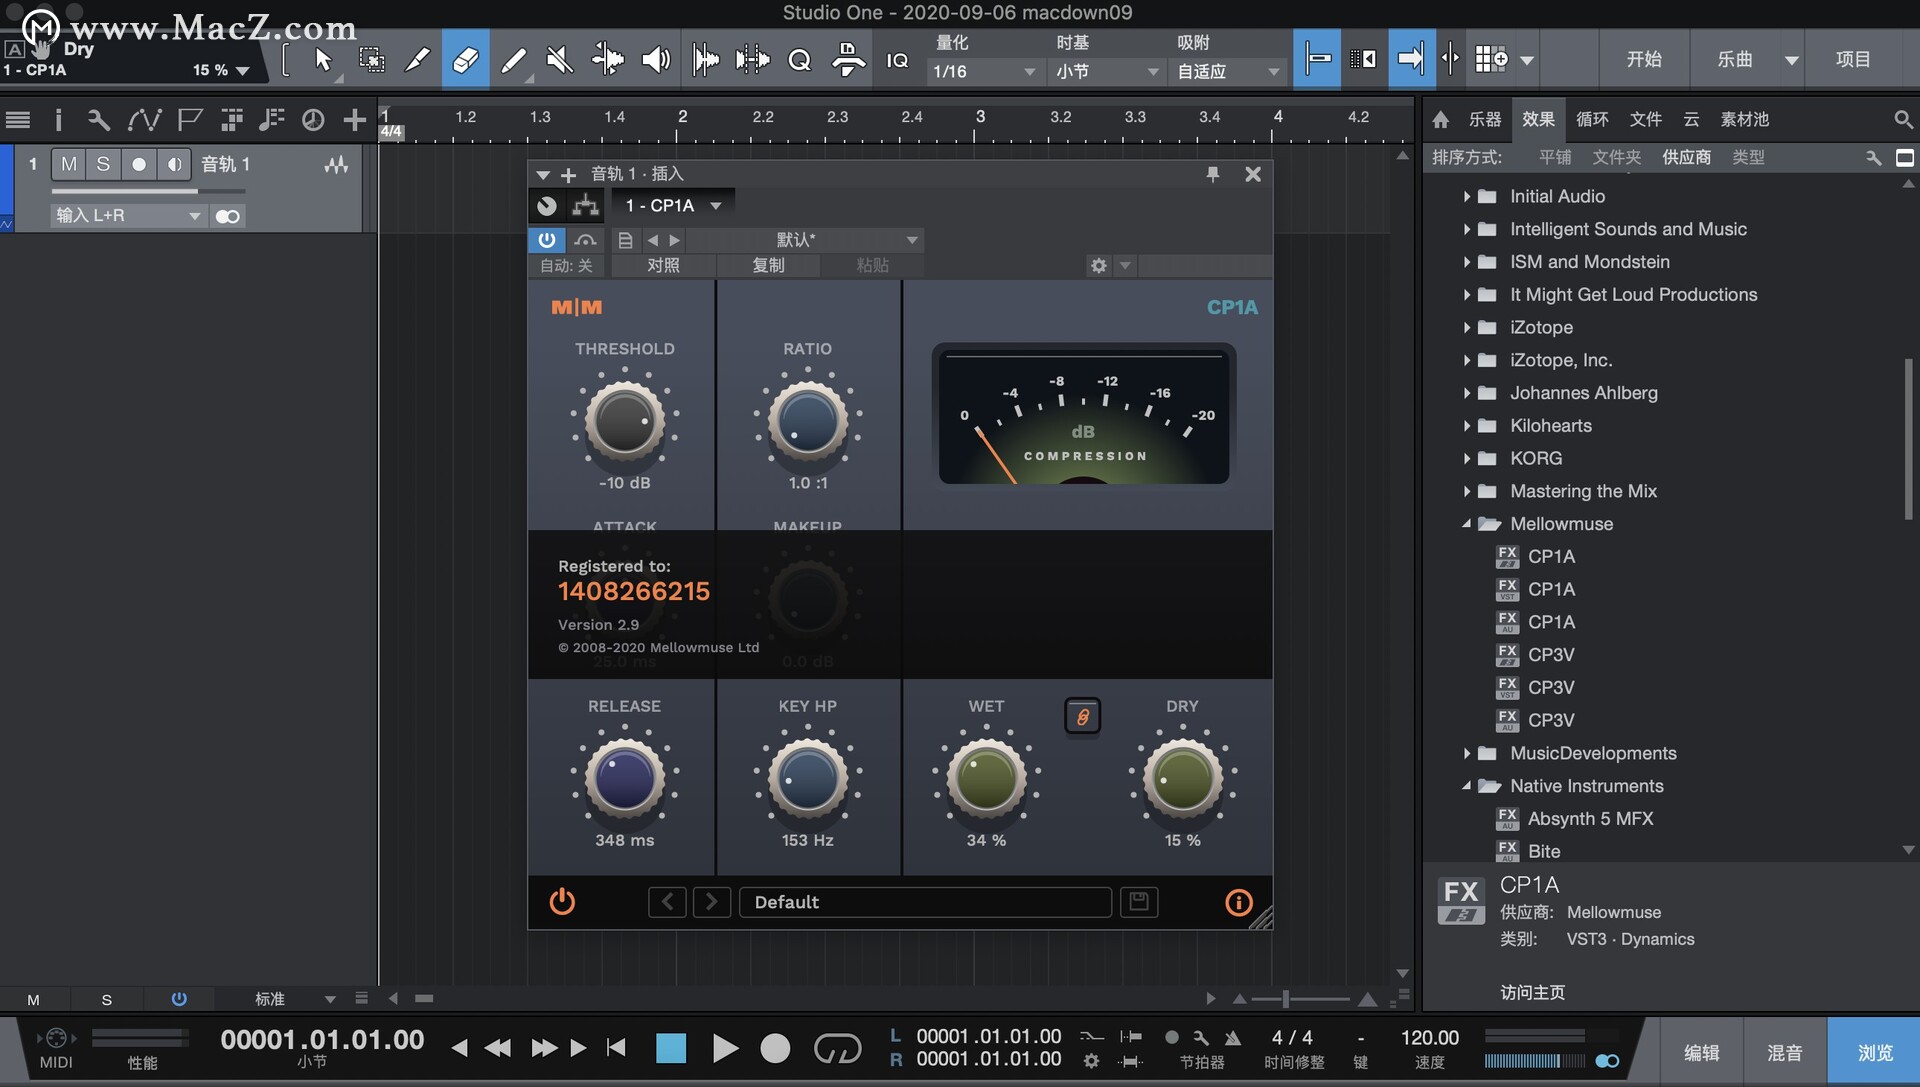Toggle monitor on track 1
This screenshot has width=1920, height=1087.
click(x=175, y=164)
